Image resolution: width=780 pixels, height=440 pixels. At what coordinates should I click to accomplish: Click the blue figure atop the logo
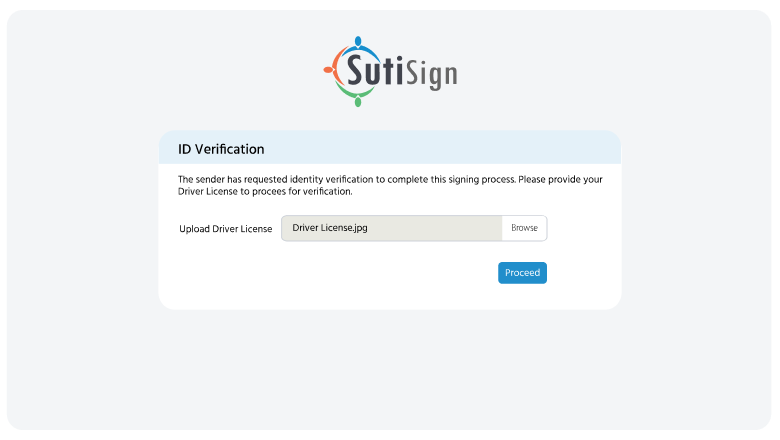pos(357,43)
